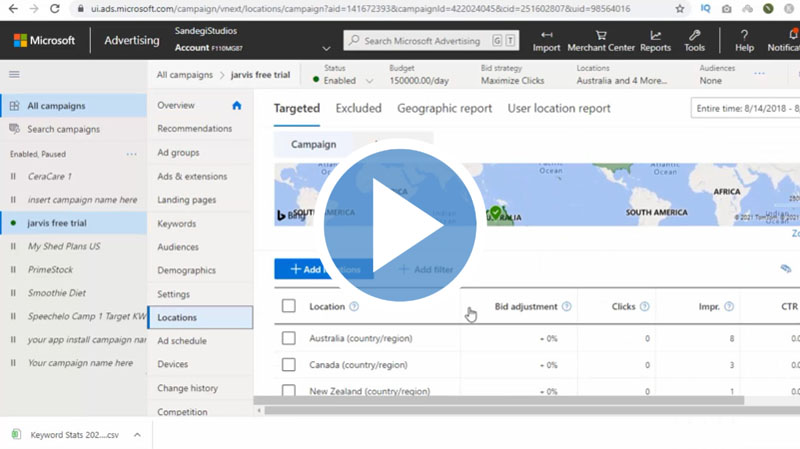Open the Import tool
Viewport: 800px width, 449px height.
[546, 41]
